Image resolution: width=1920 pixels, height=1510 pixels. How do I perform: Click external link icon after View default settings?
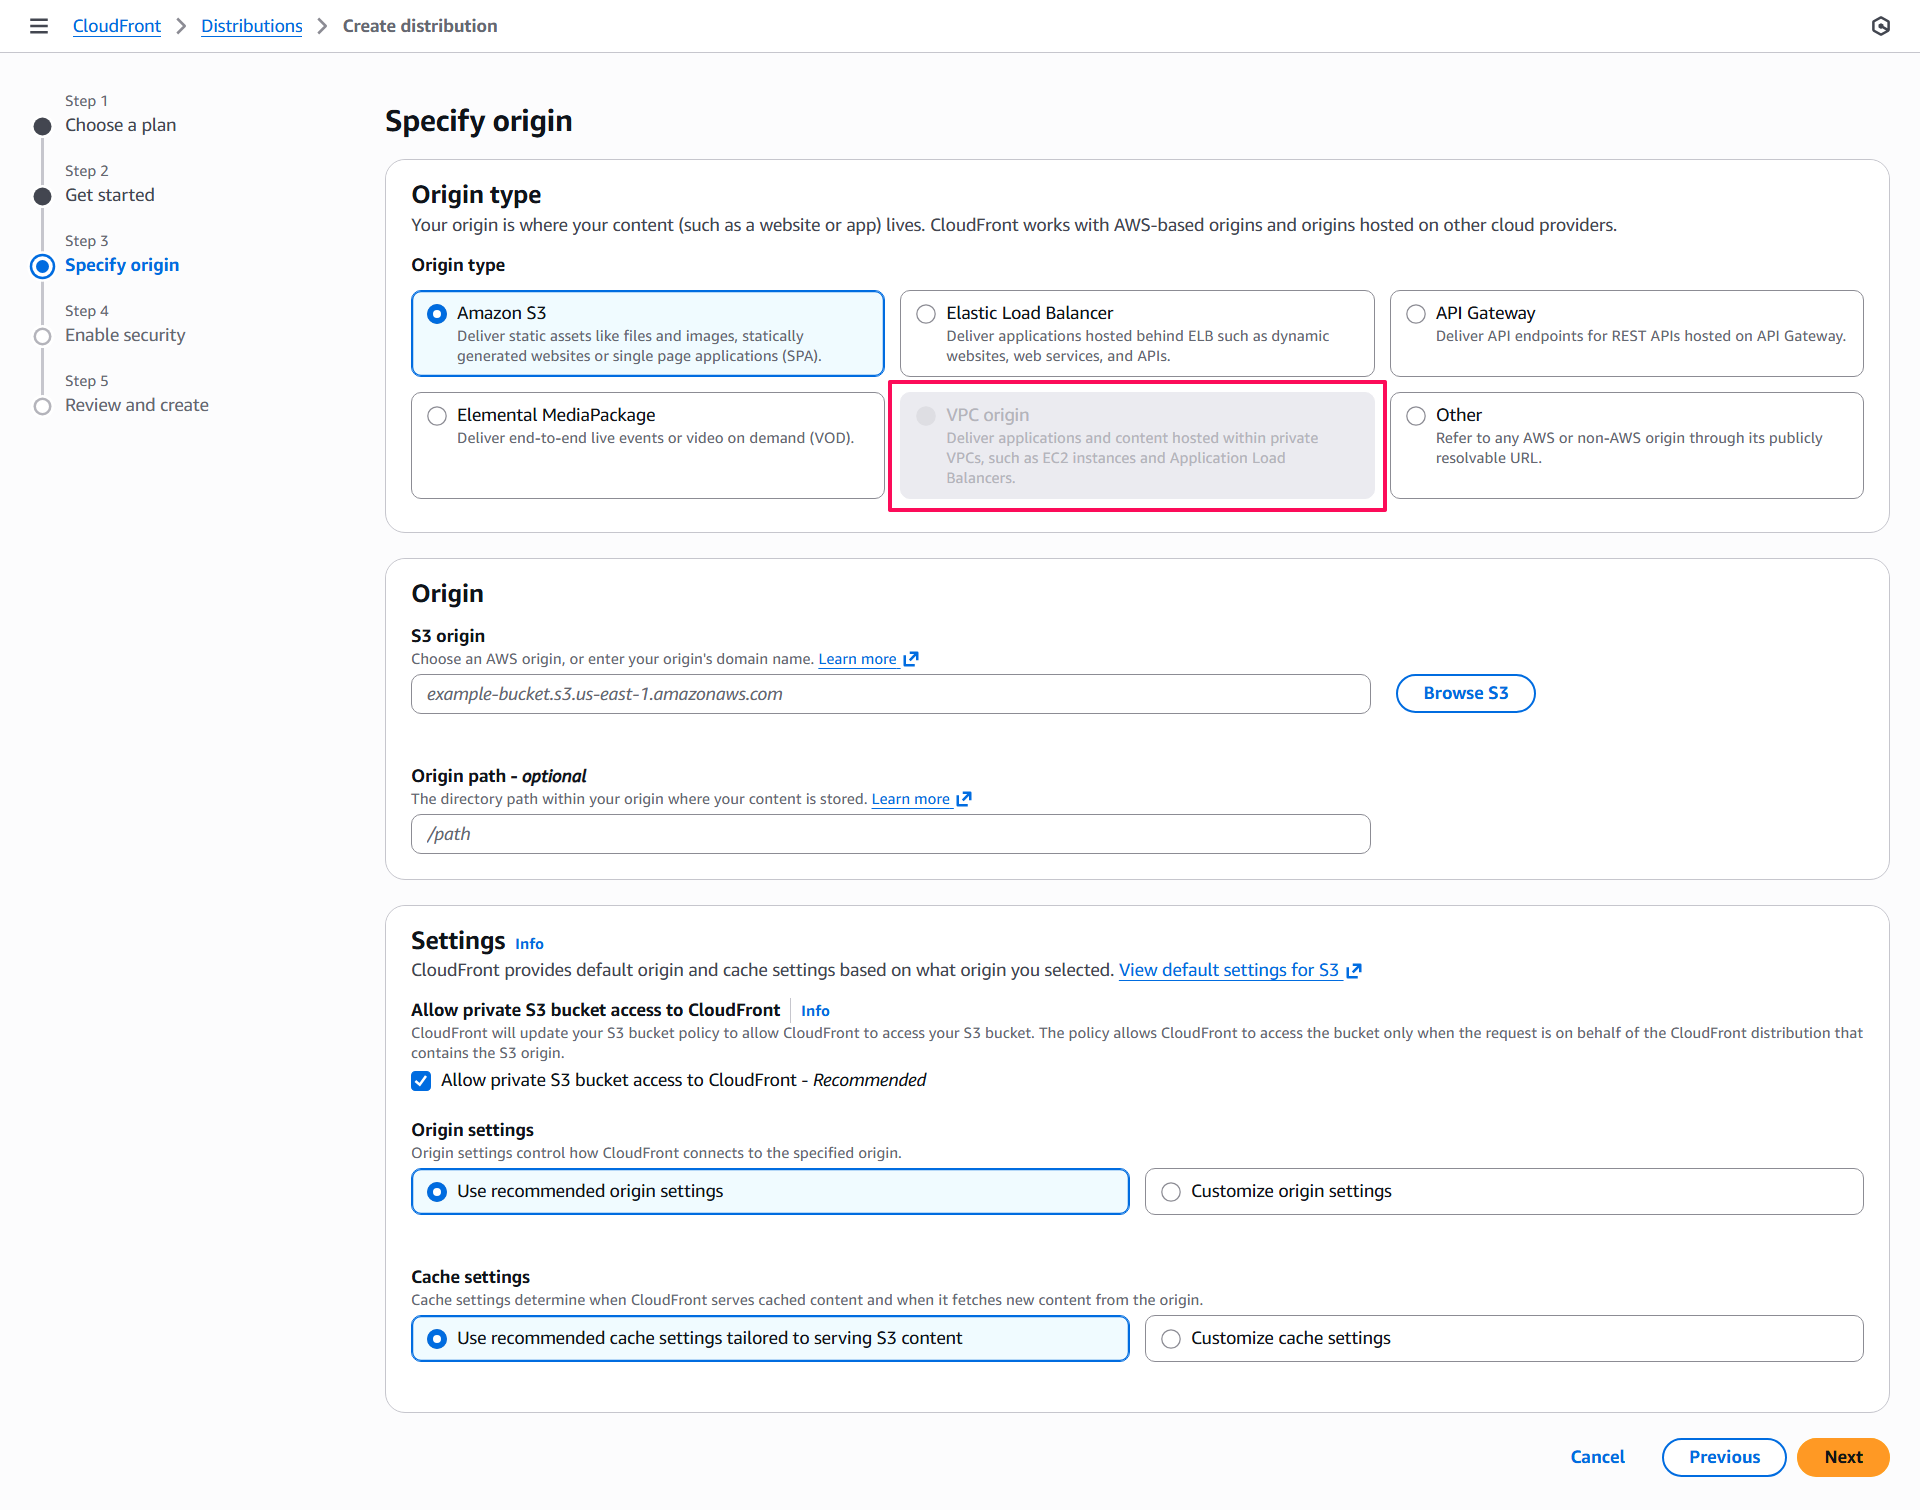pos(1354,971)
